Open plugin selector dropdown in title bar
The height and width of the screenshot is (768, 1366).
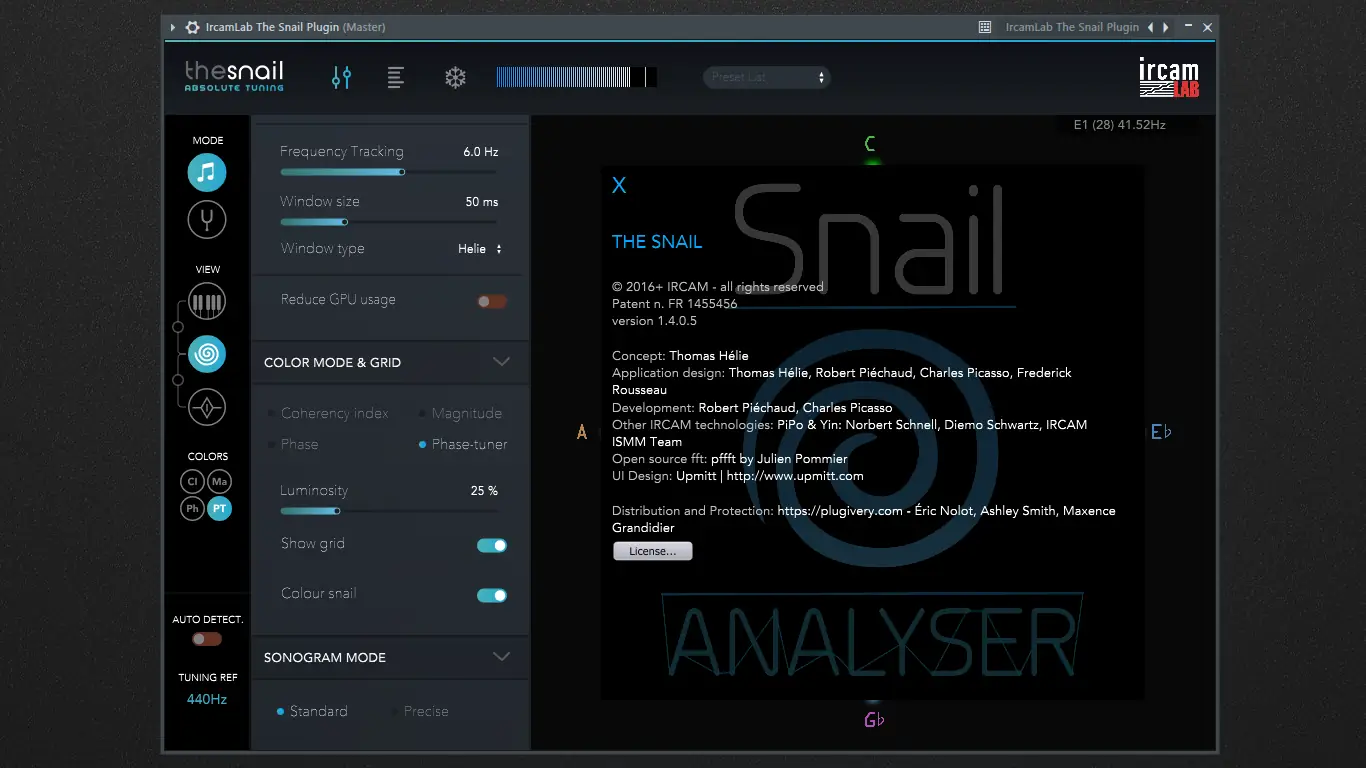(1072, 27)
